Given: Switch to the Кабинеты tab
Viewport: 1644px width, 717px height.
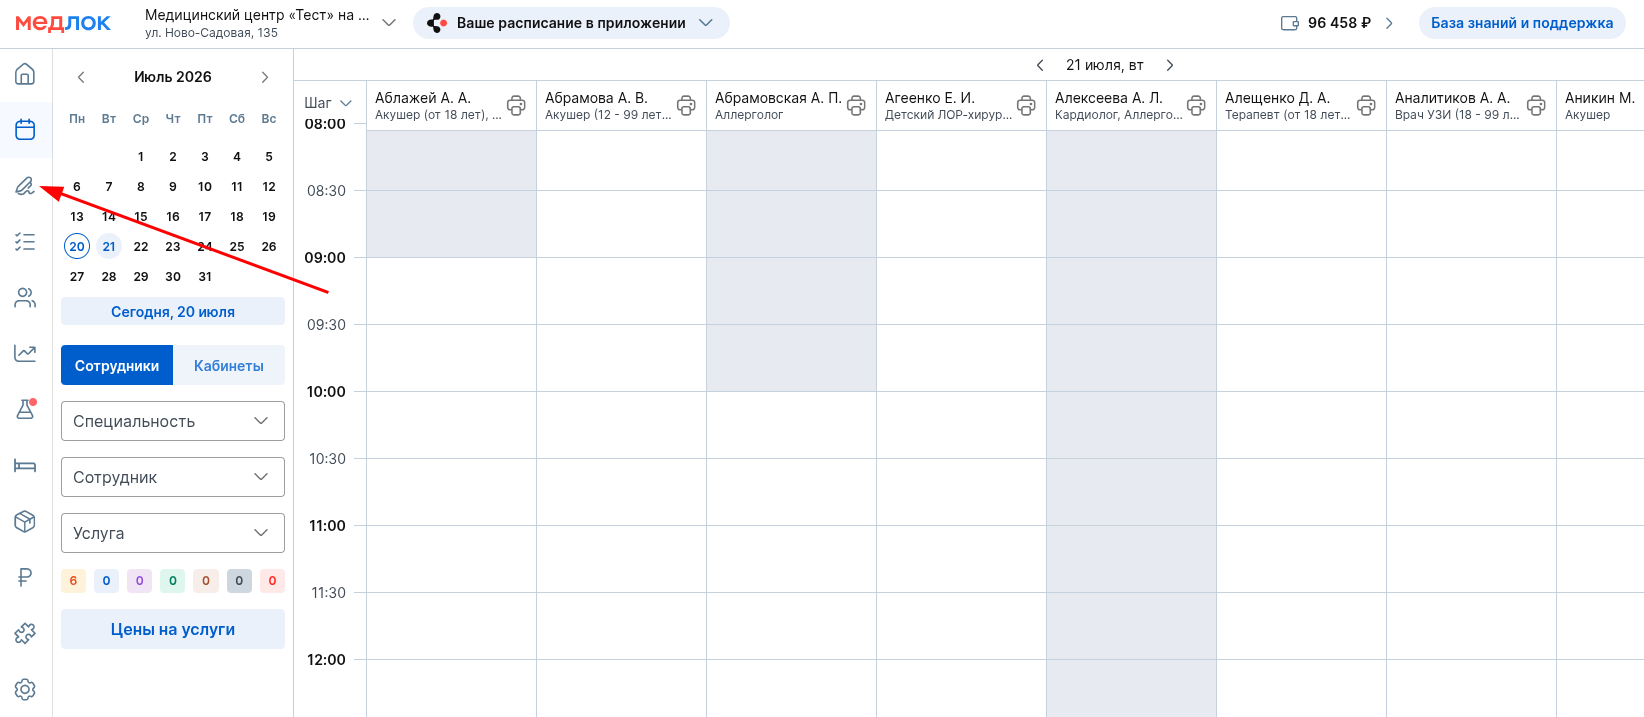Looking at the screenshot, I should tap(229, 365).
